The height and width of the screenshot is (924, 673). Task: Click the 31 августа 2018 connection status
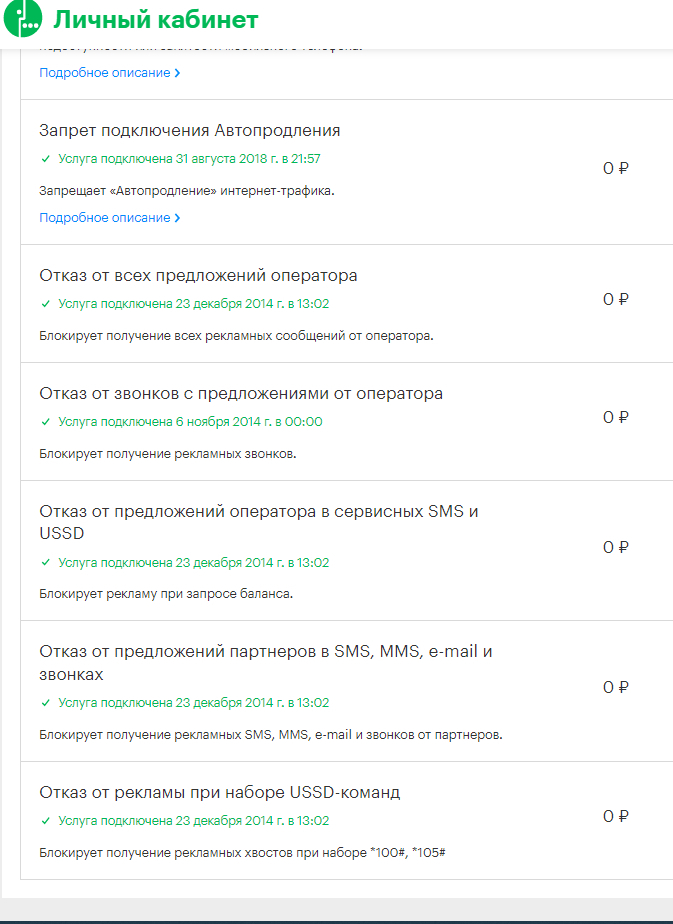click(x=189, y=159)
